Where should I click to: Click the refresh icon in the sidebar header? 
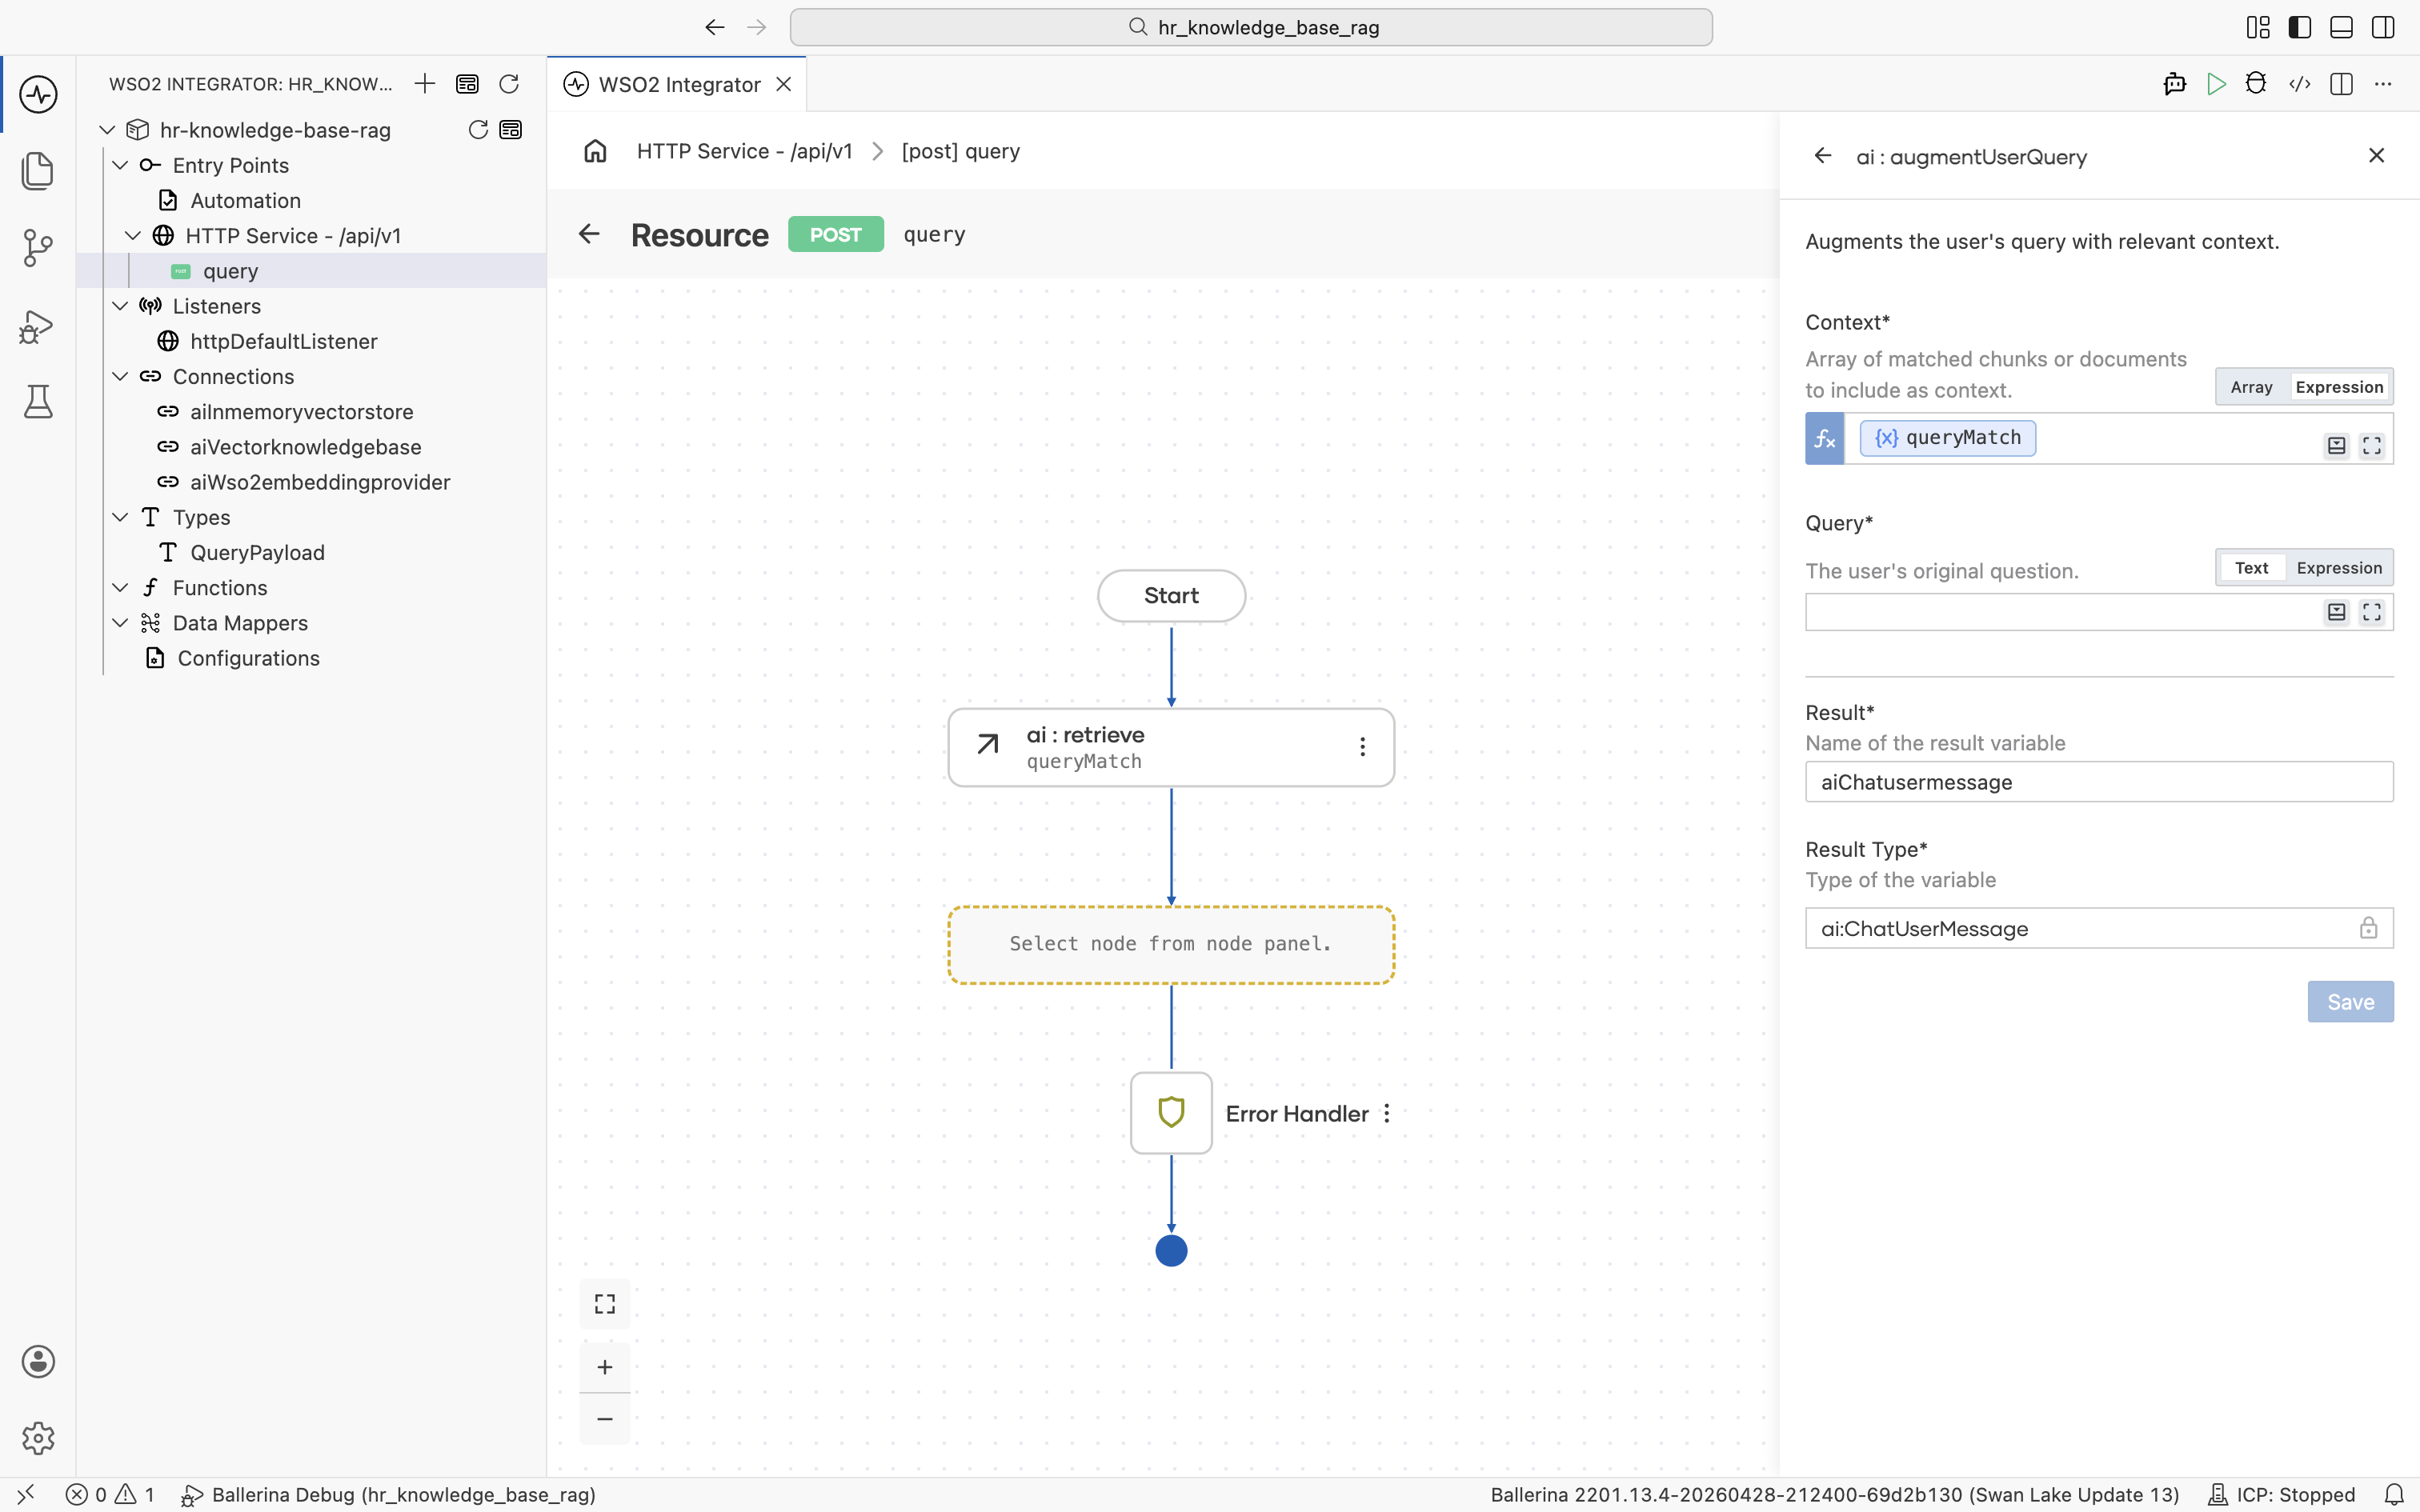point(509,84)
